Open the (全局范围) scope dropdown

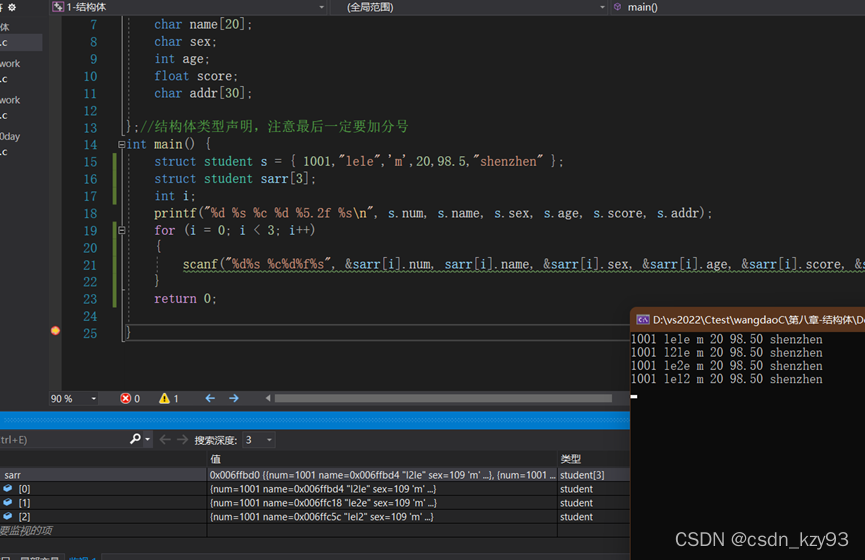coord(602,7)
